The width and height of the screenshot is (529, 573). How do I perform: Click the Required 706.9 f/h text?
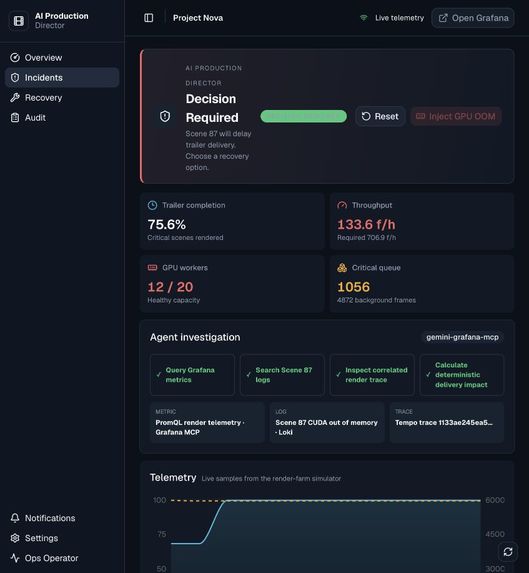366,238
